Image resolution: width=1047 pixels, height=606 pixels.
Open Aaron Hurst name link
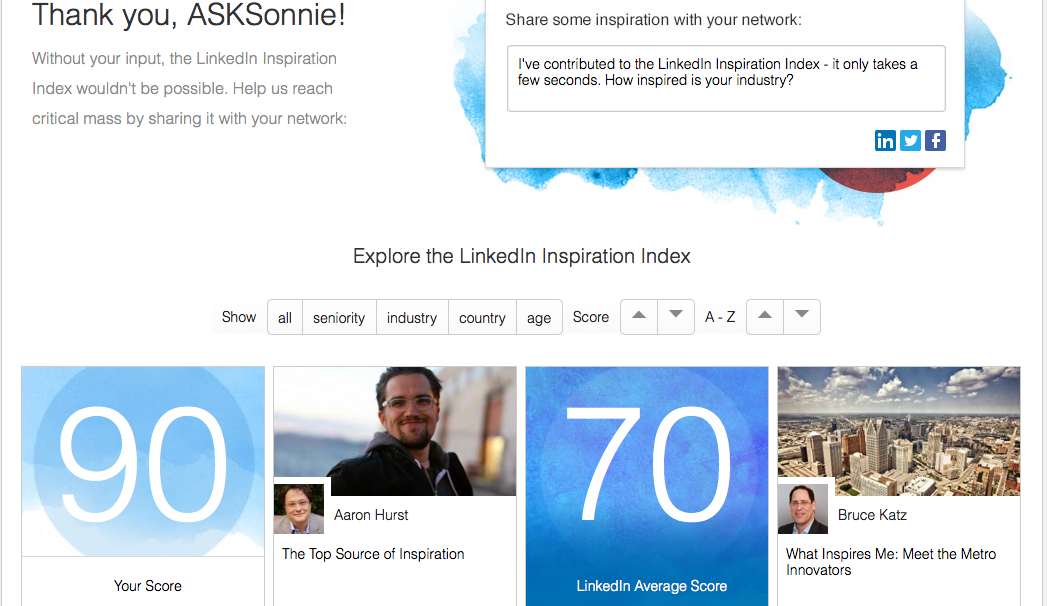pos(371,515)
